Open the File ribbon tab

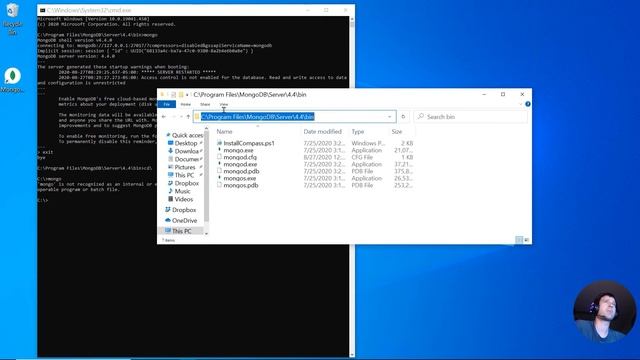click(x=167, y=104)
